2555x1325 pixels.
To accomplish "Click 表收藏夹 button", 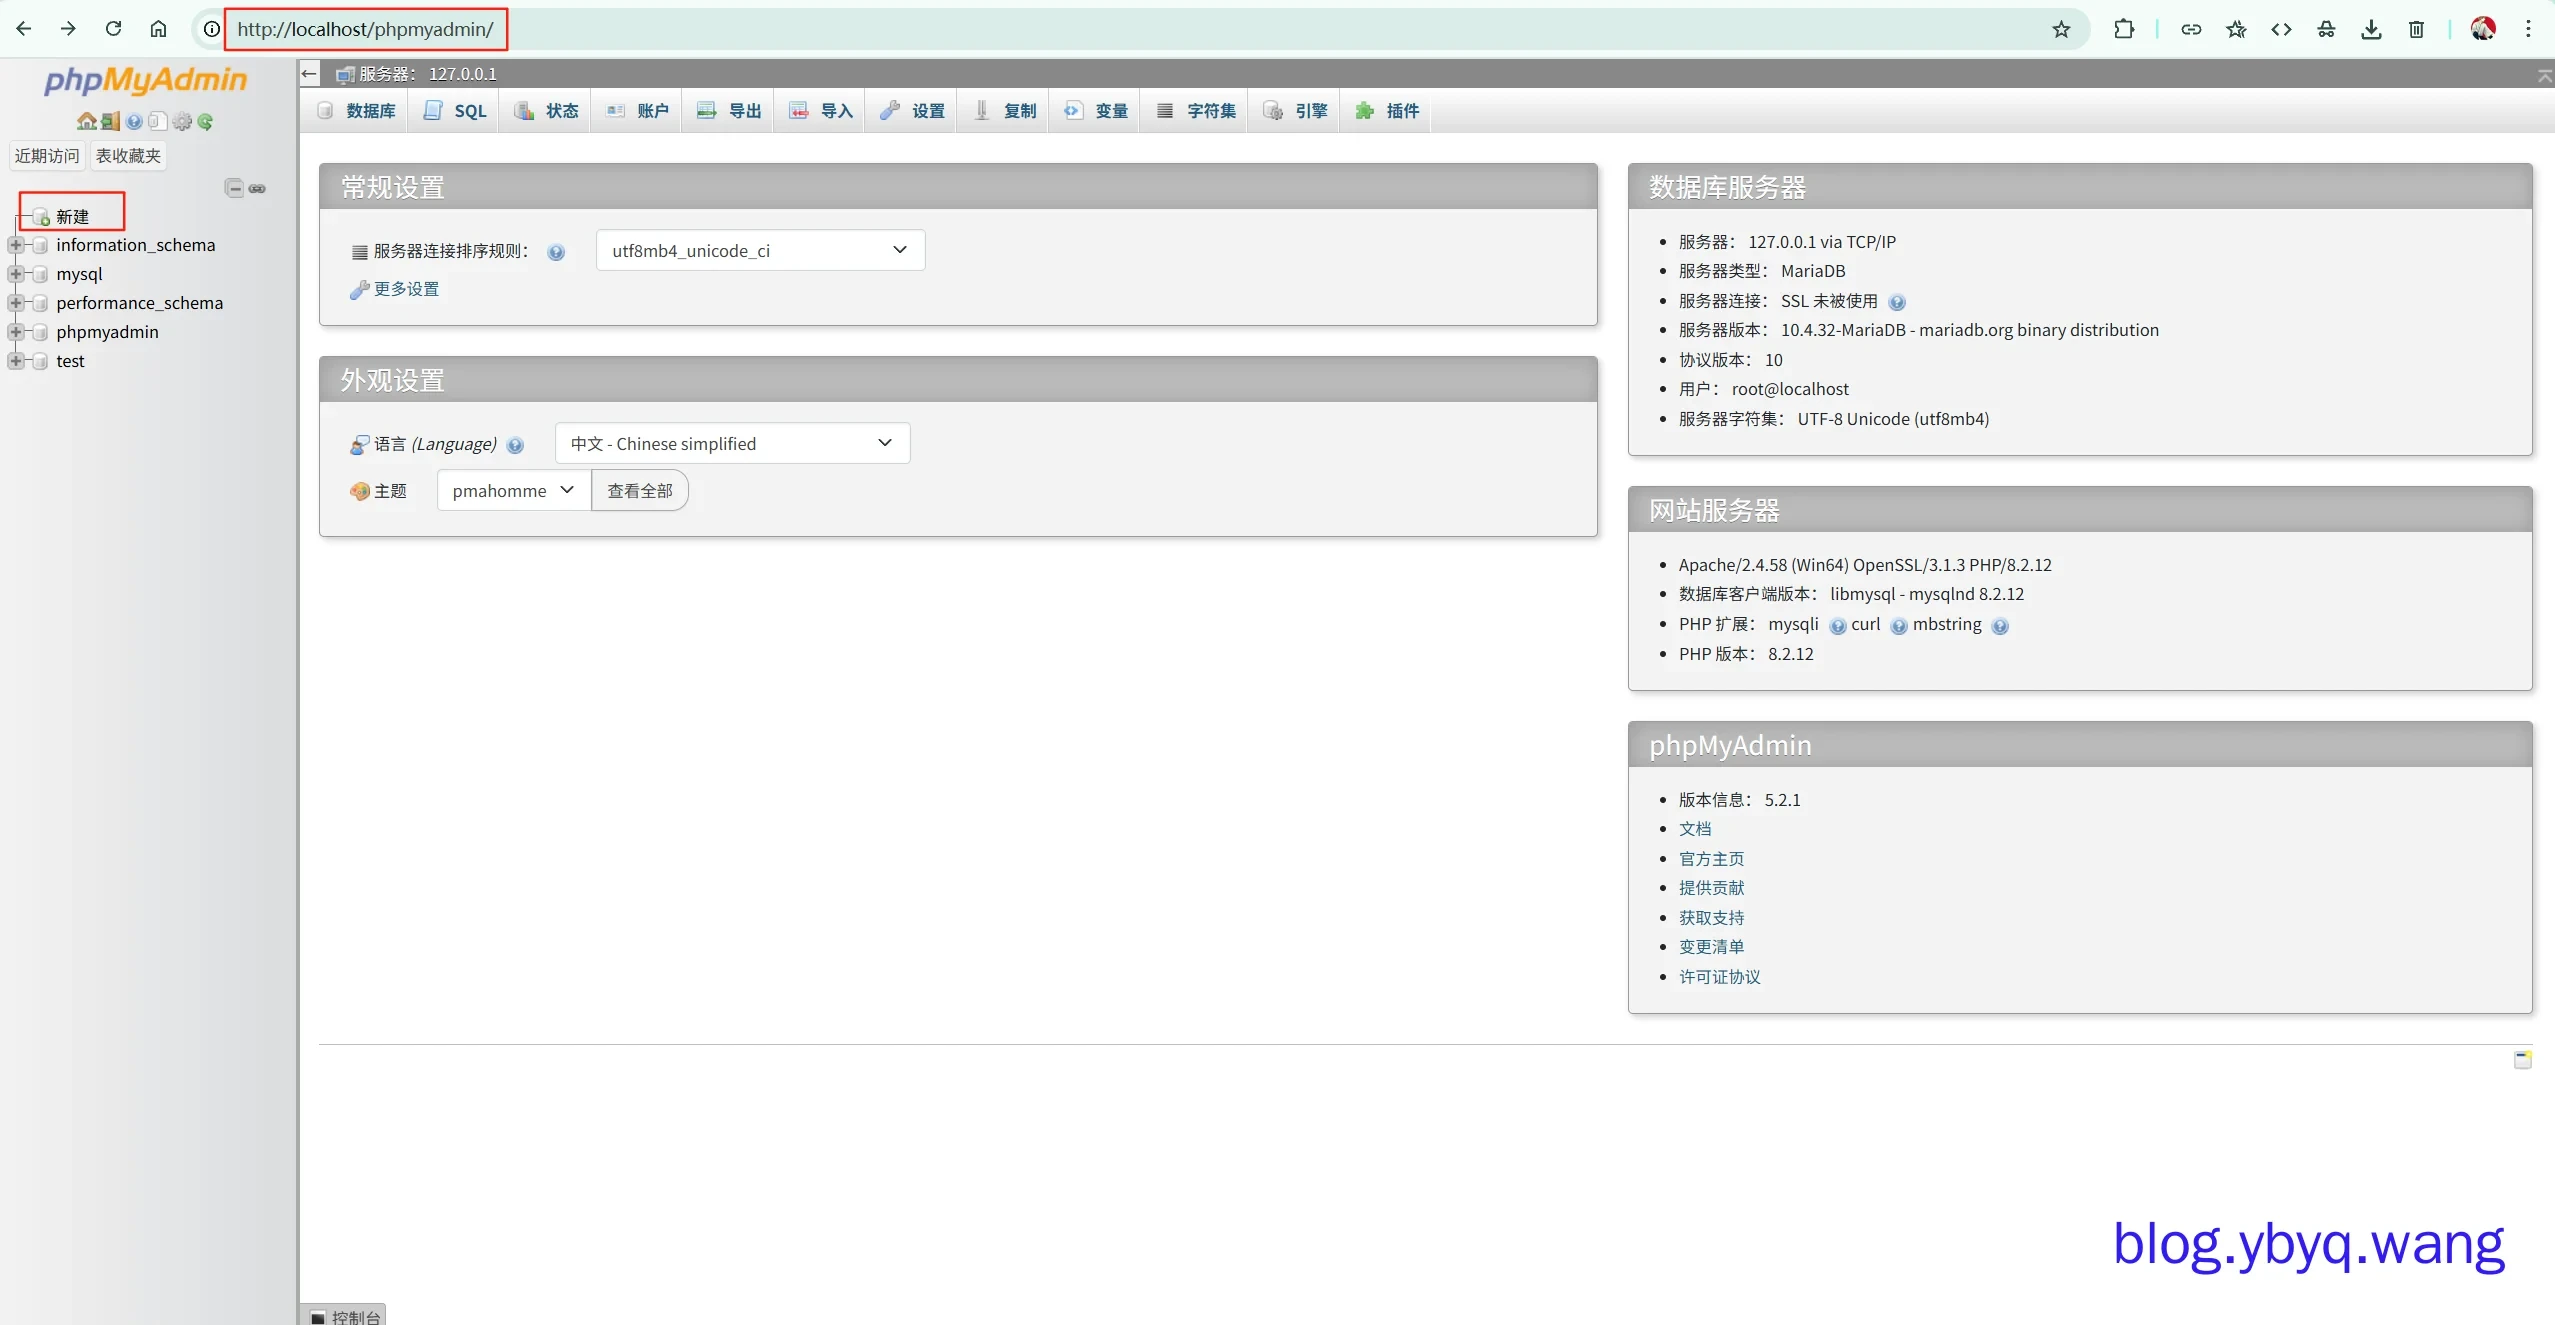I will point(128,156).
